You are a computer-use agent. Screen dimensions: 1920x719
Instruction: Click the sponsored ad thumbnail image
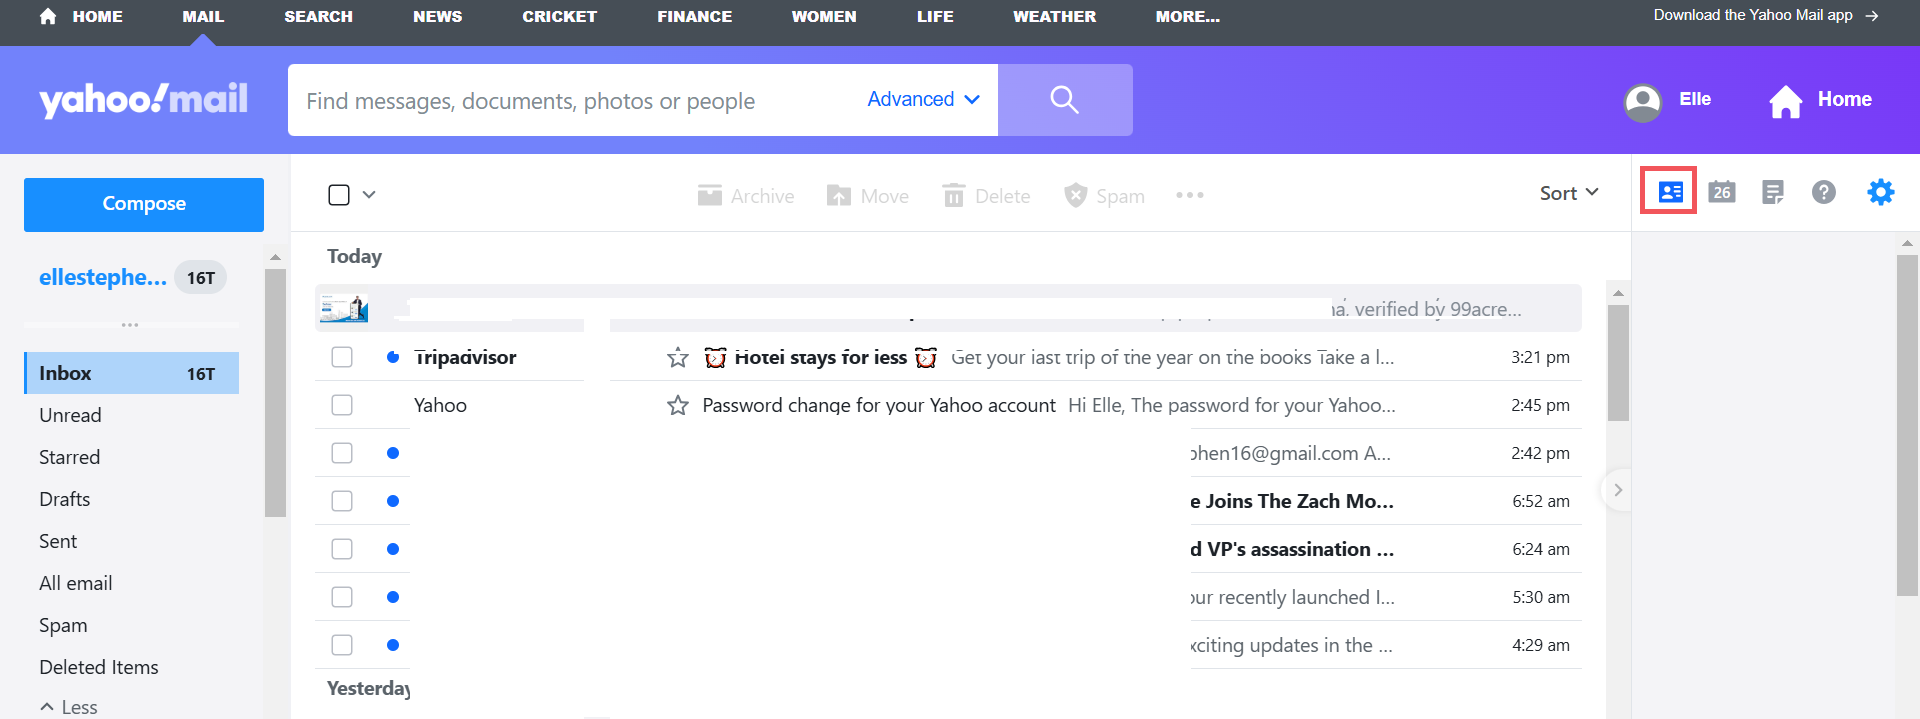tap(344, 308)
